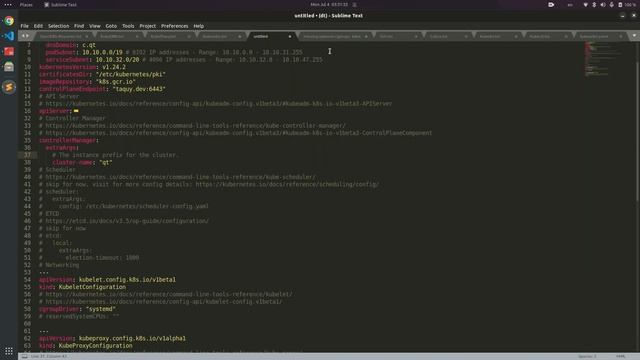
Task: Click the etcd.io configuration docs URL comment
Action: click(x=124, y=221)
